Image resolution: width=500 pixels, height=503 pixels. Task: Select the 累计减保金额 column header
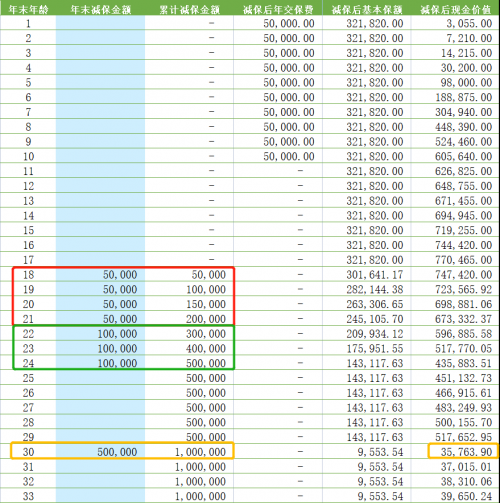(189, 9)
